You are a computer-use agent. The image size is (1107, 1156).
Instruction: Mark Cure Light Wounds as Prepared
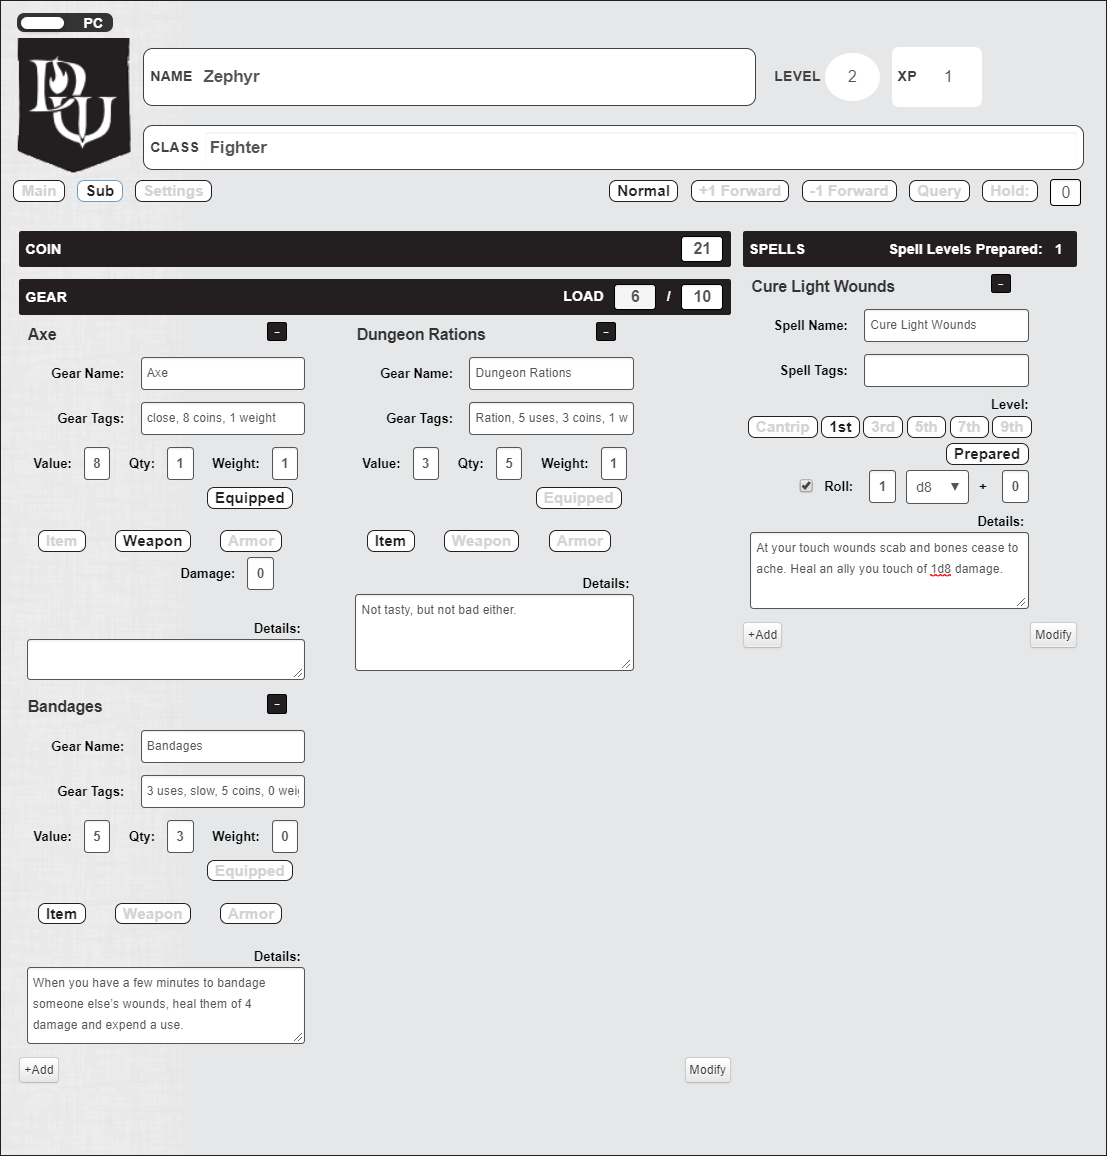(986, 454)
